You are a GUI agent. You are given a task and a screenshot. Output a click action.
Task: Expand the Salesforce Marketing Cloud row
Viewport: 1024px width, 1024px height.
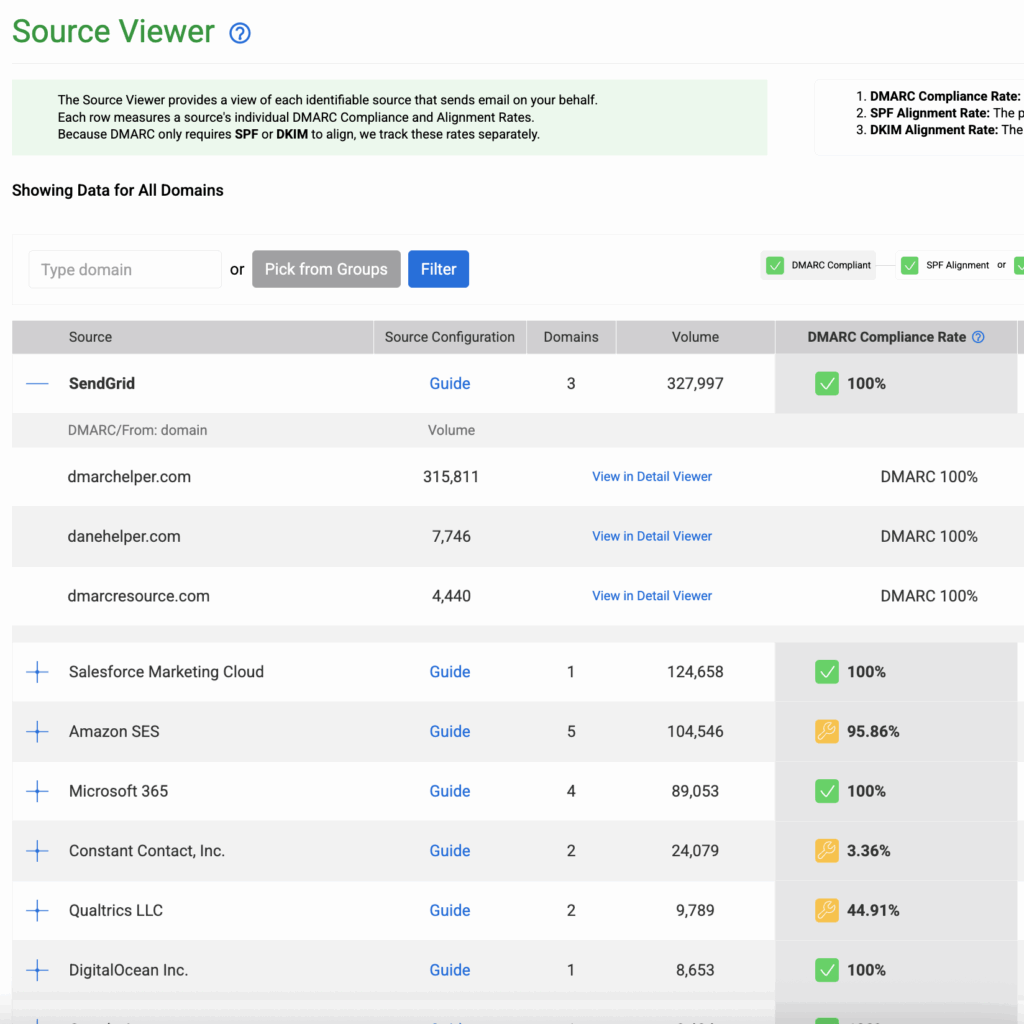tap(37, 671)
